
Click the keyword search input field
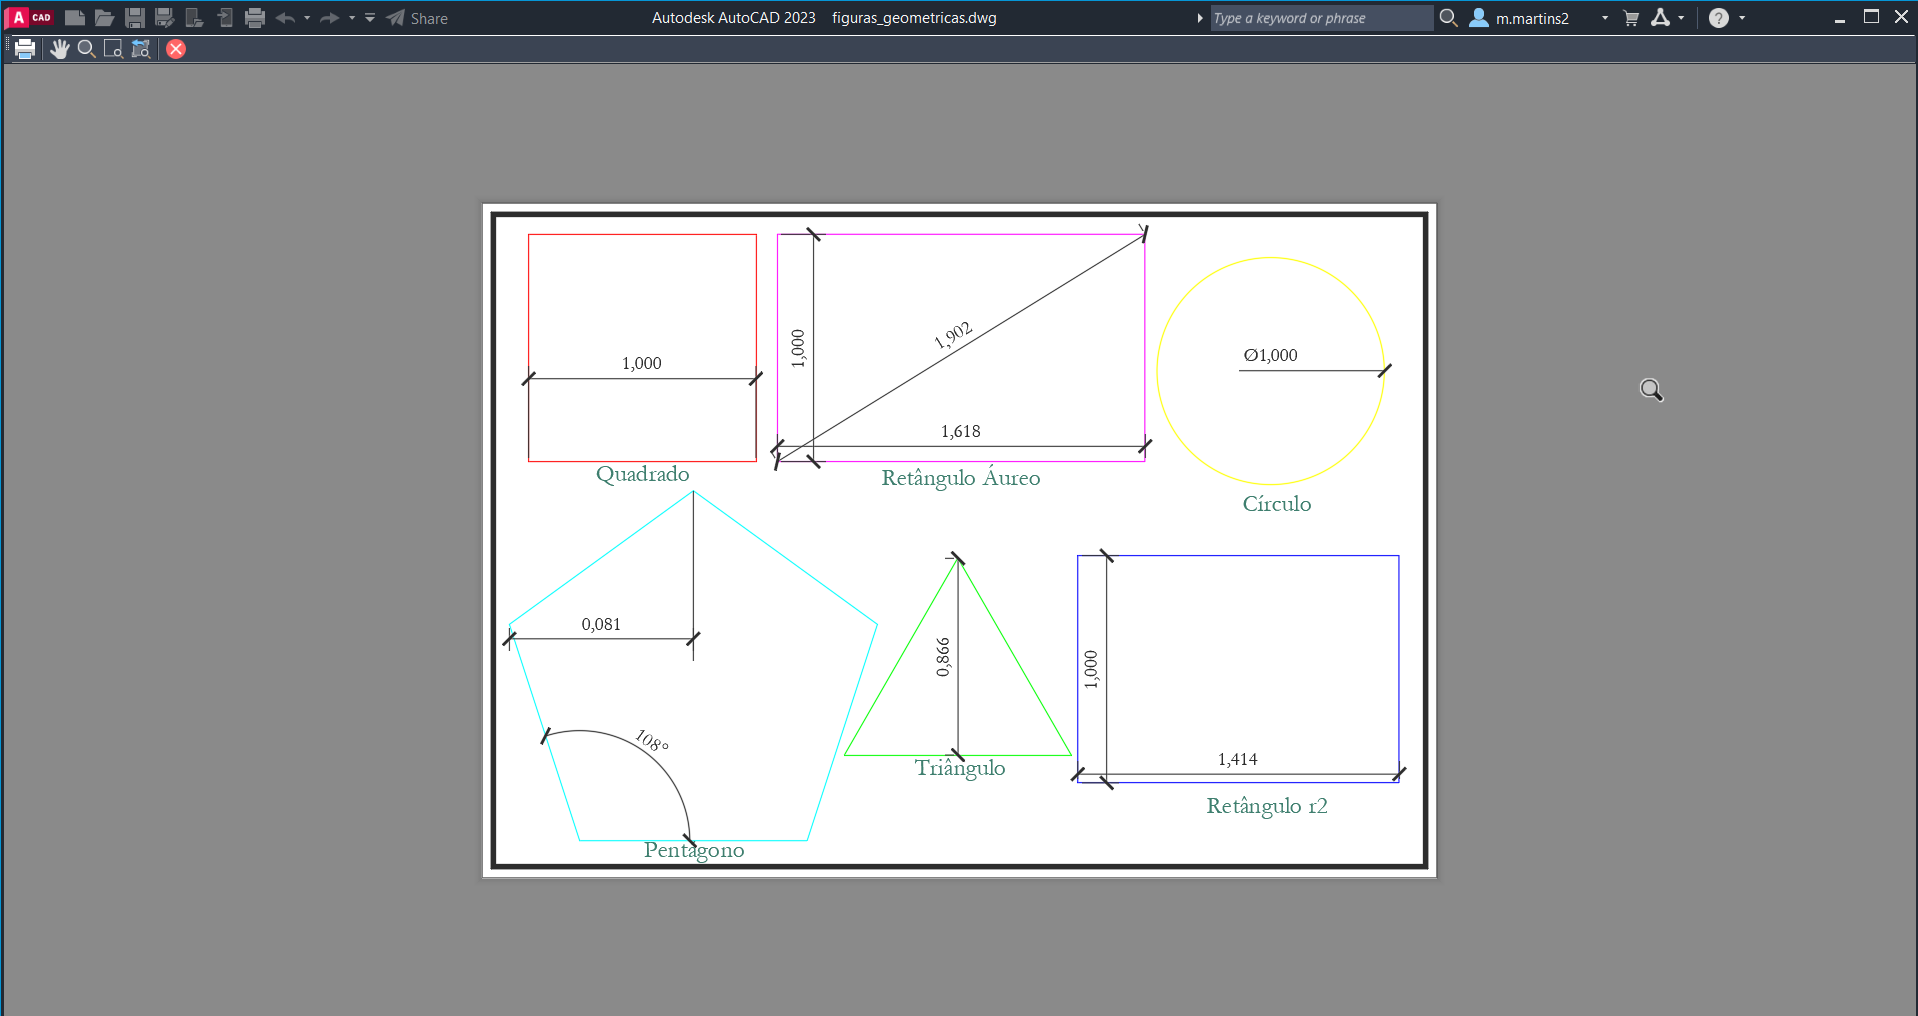[1322, 18]
